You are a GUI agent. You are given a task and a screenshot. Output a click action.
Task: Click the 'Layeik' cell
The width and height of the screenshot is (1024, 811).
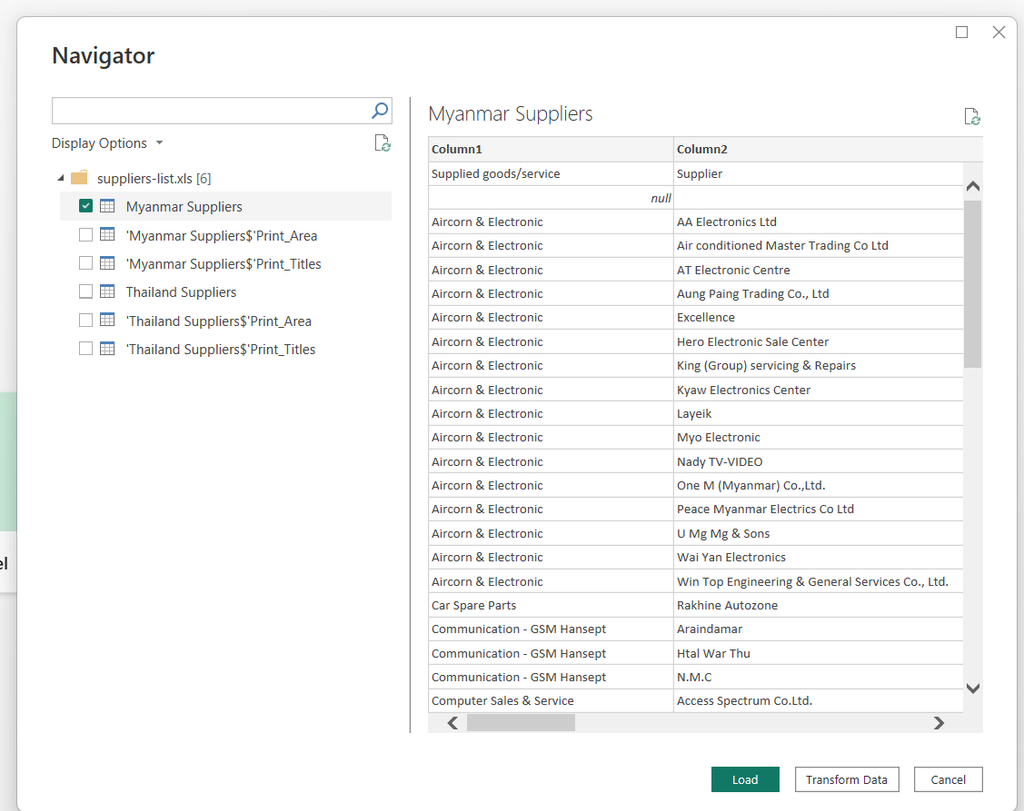818,413
